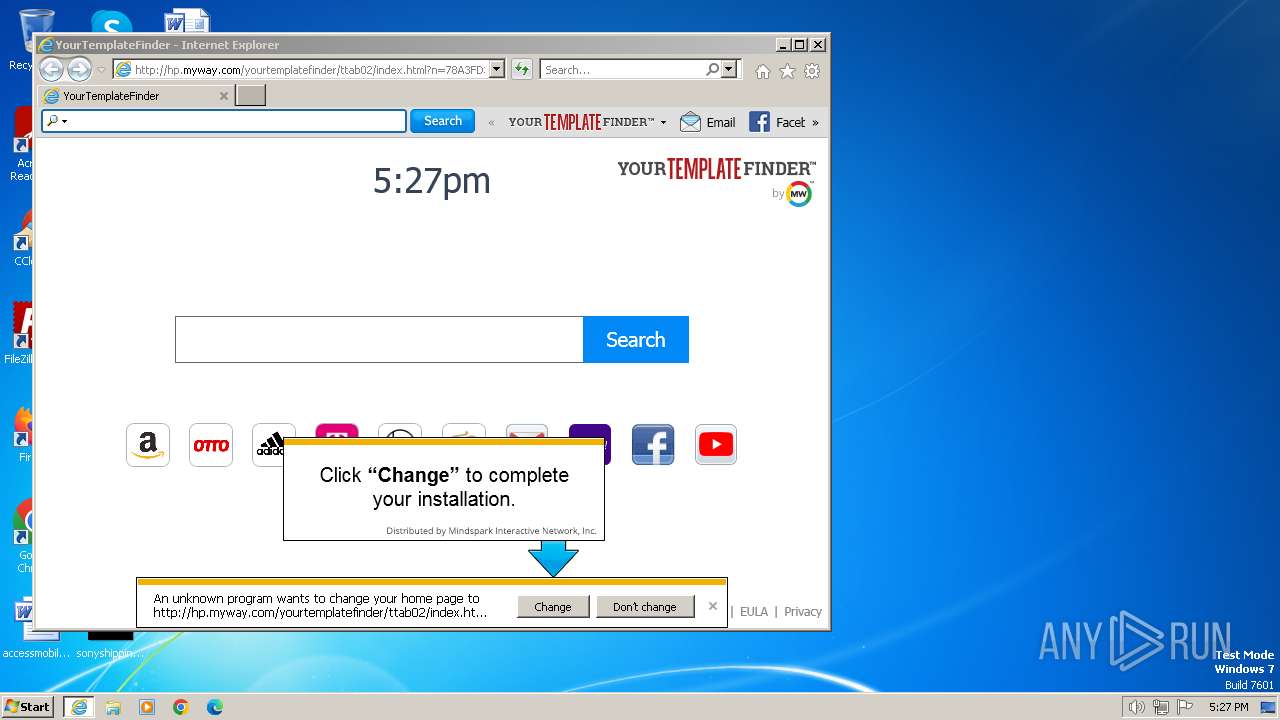Viewport: 1280px width, 720px height.
Task: Open the Adidas shortcut tile
Action: [268, 445]
